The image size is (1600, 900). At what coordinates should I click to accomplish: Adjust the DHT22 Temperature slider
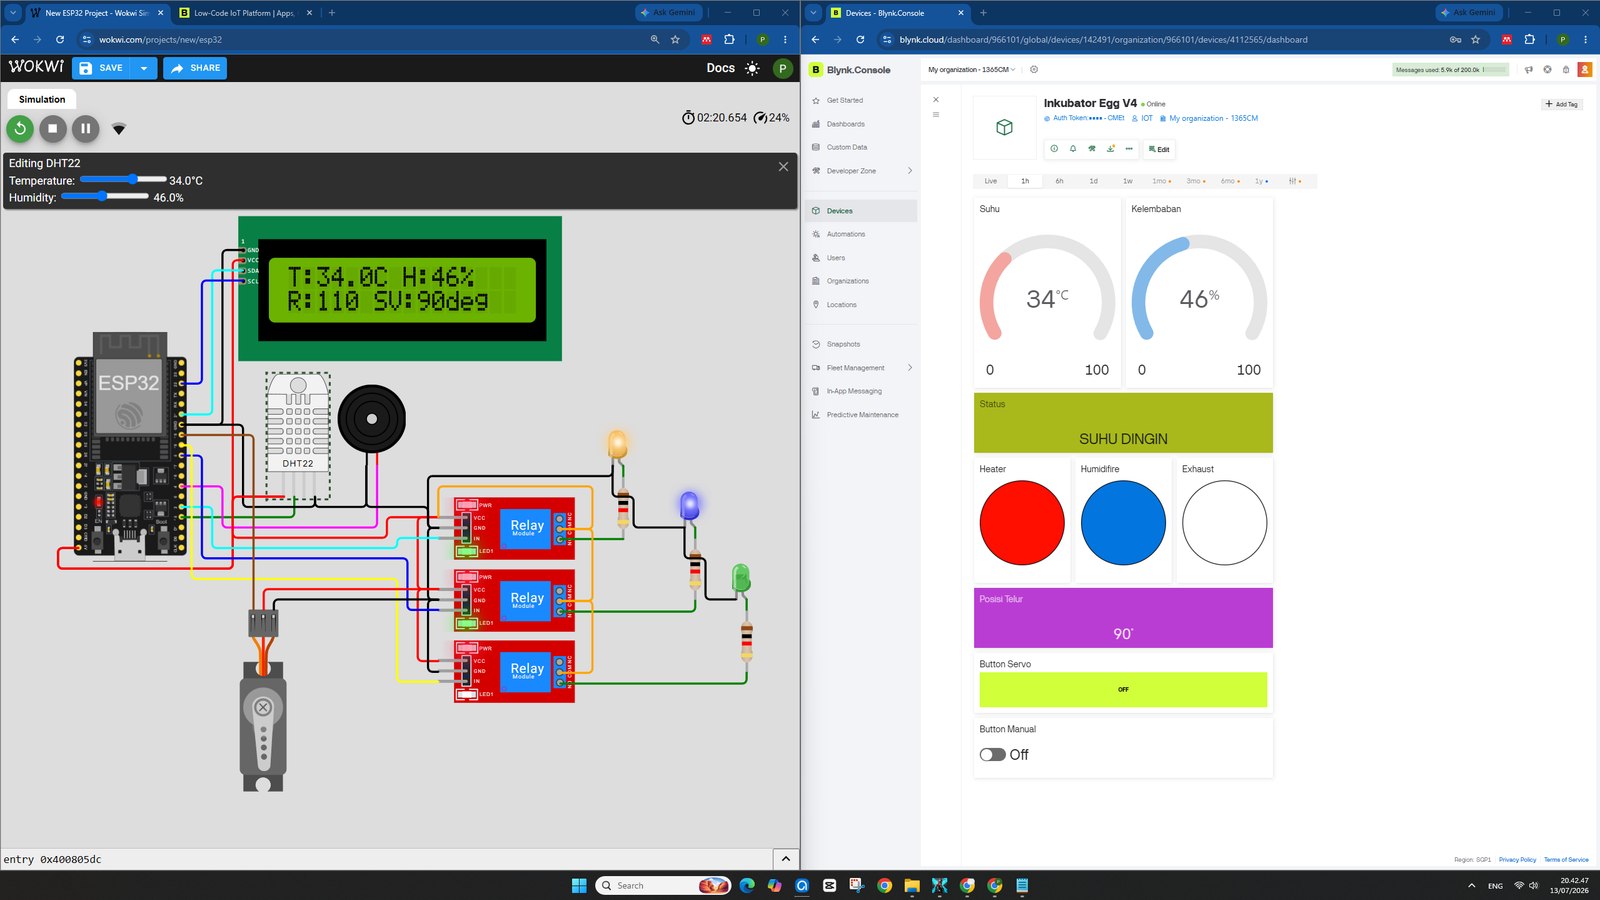tap(123, 179)
